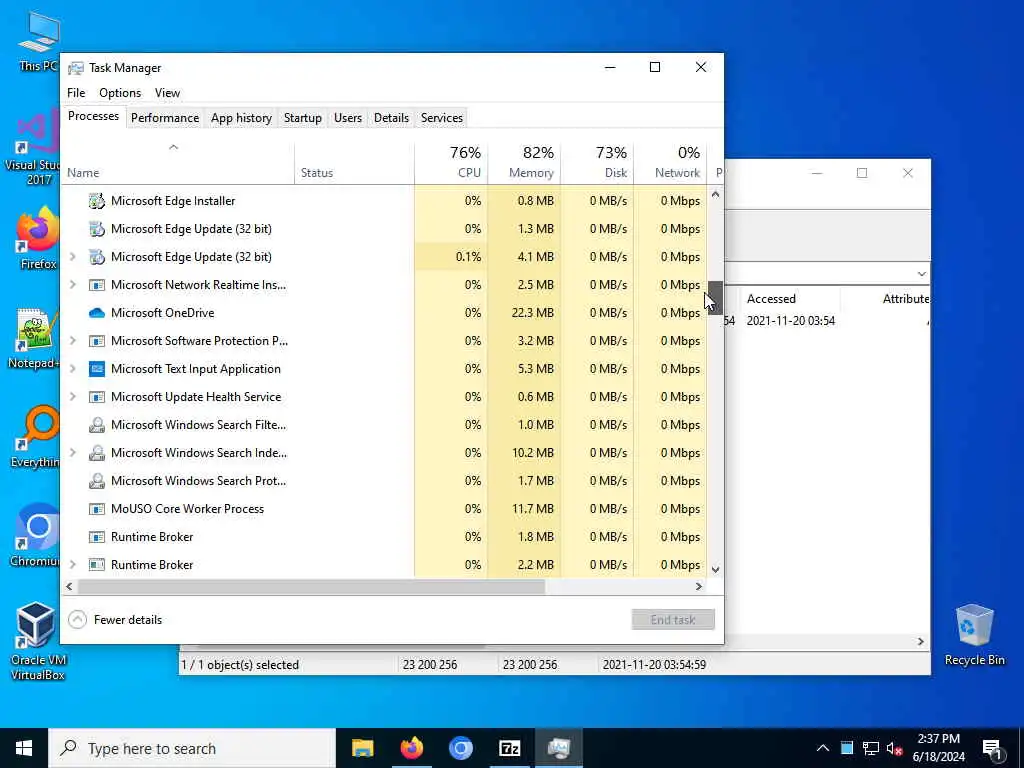Open the Options menu

pyautogui.click(x=120, y=93)
